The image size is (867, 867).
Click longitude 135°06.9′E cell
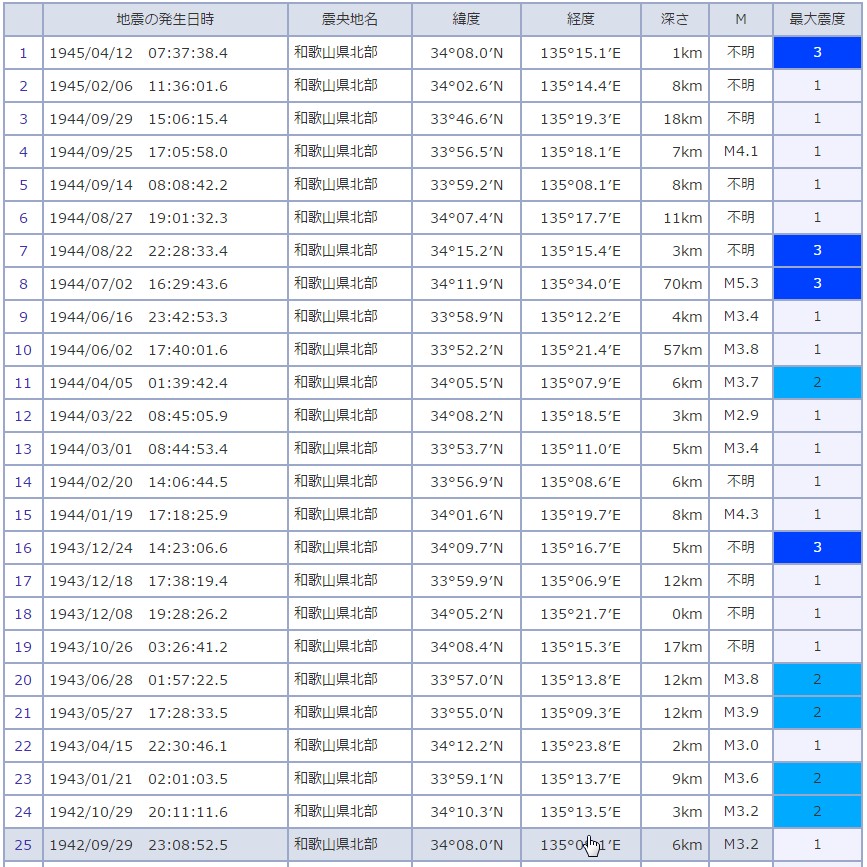(581, 581)
